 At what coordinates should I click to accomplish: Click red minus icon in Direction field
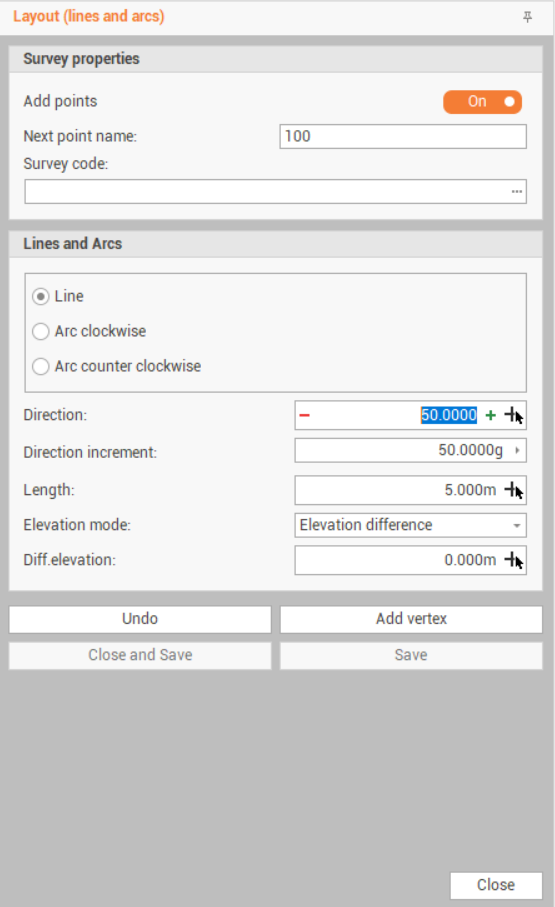[x=304, y=415]
